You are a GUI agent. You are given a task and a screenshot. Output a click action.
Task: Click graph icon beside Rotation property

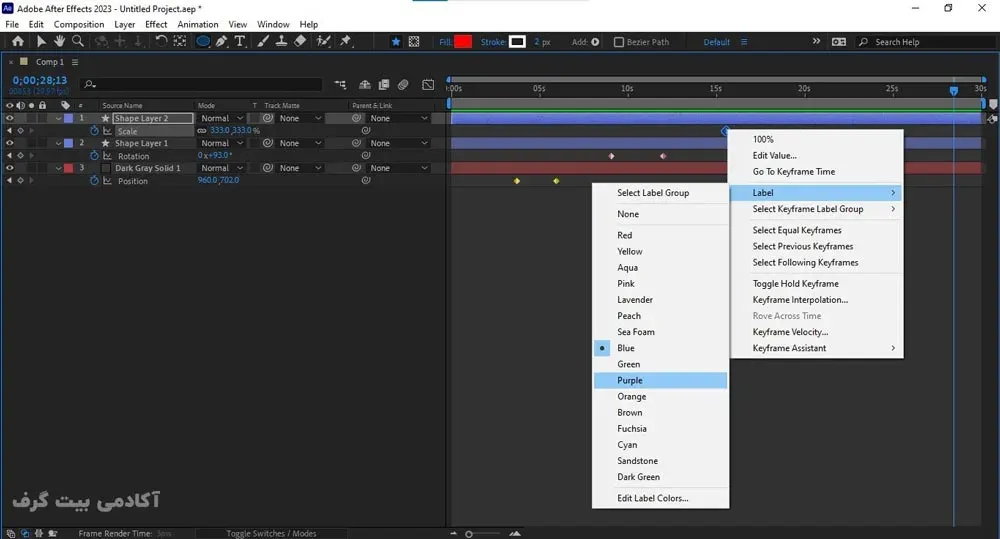point(107,156)
